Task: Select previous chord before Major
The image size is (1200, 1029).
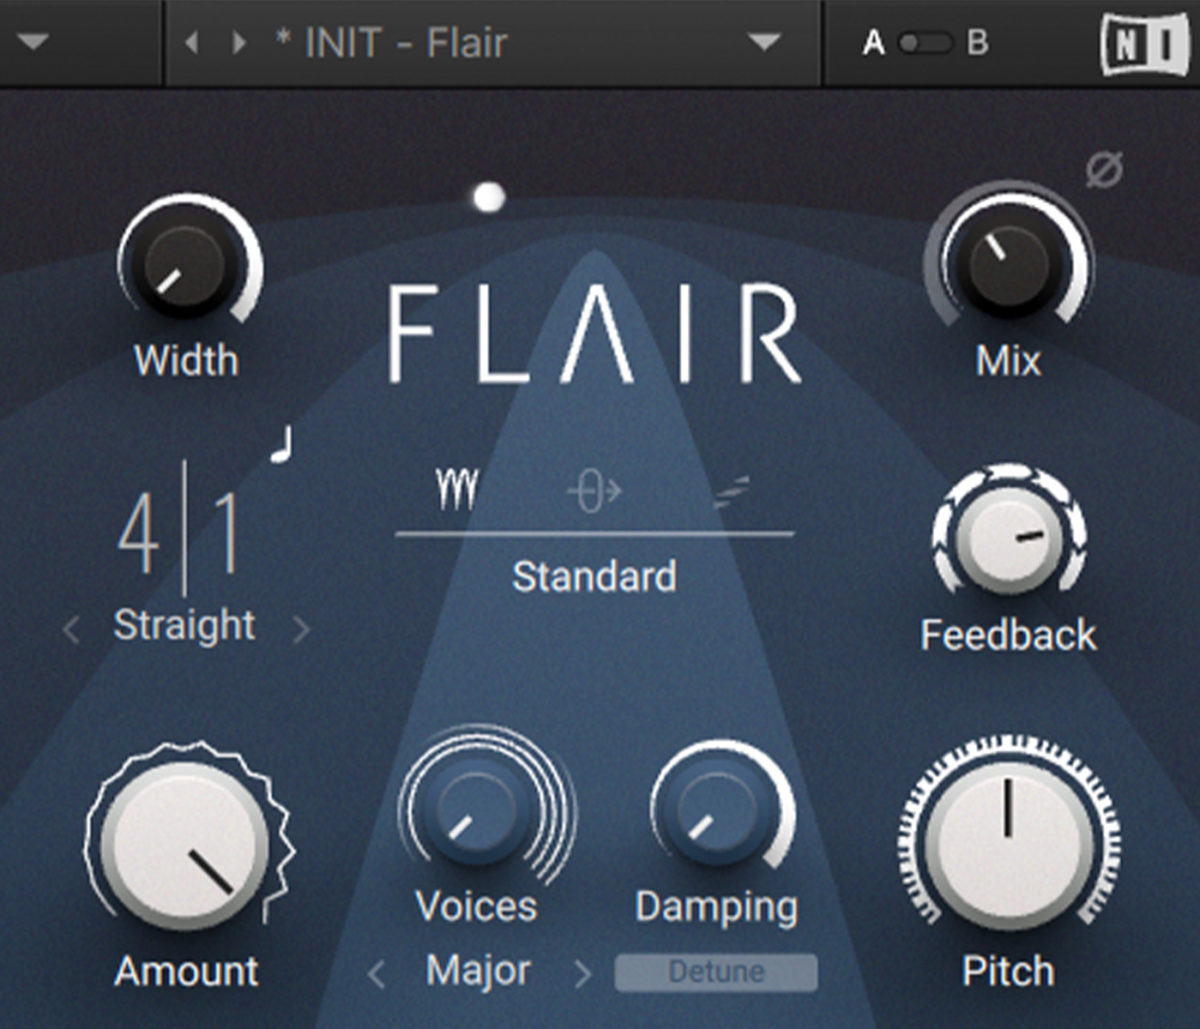Action: click(376, 973)
